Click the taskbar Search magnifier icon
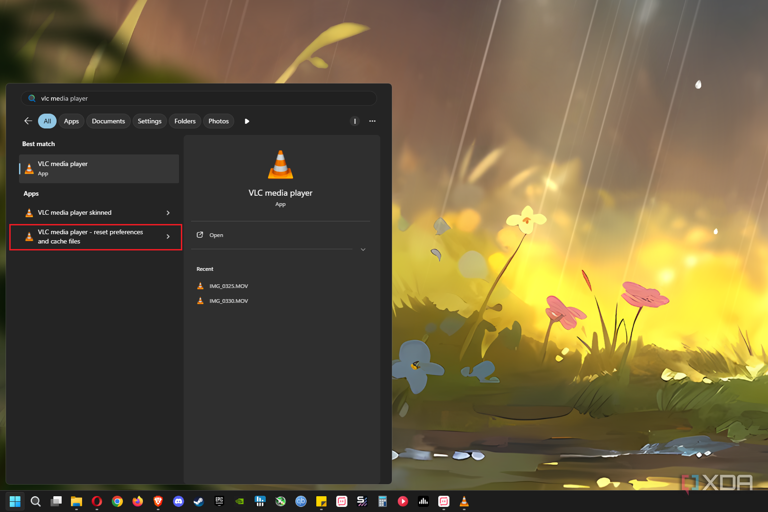This screenshot has height=512, width=768. (x=35, y=501)
